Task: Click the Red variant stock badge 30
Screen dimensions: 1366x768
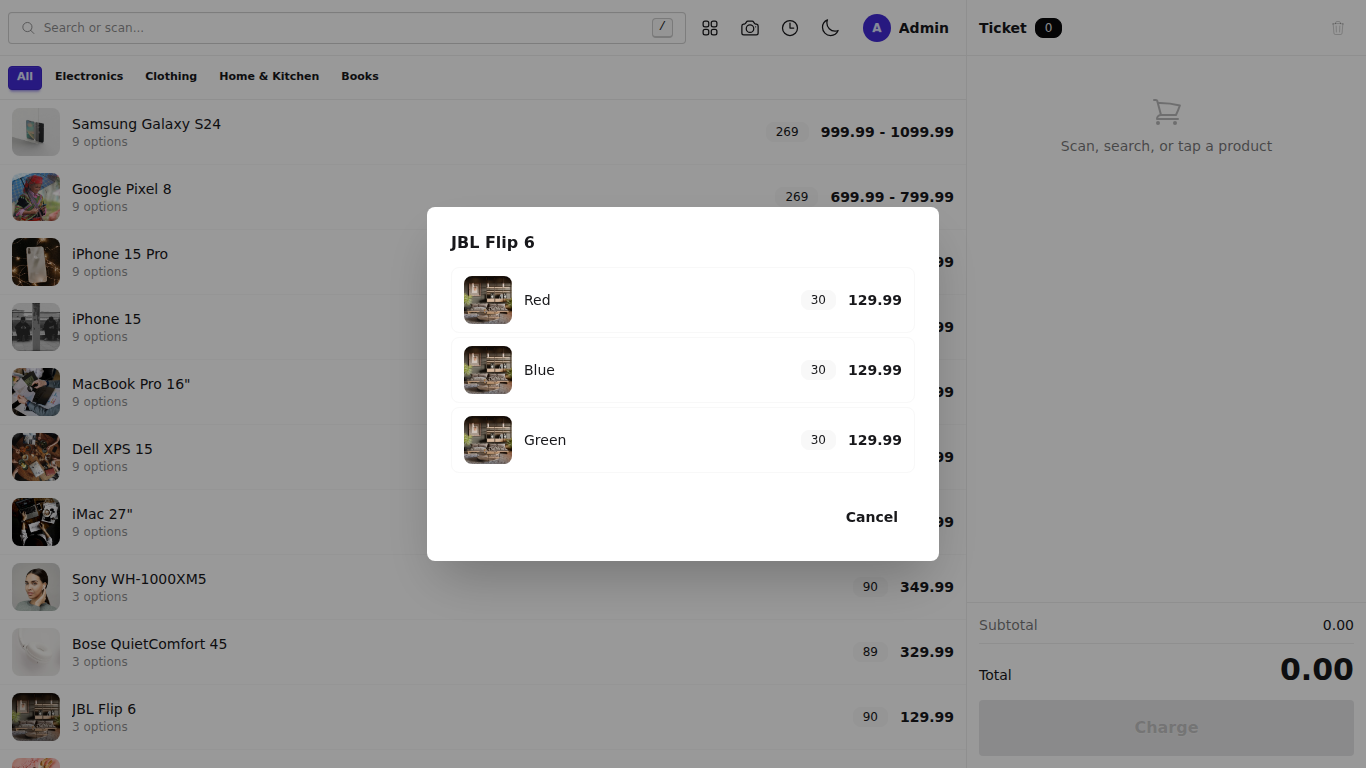Action: (x=818, y=300)
